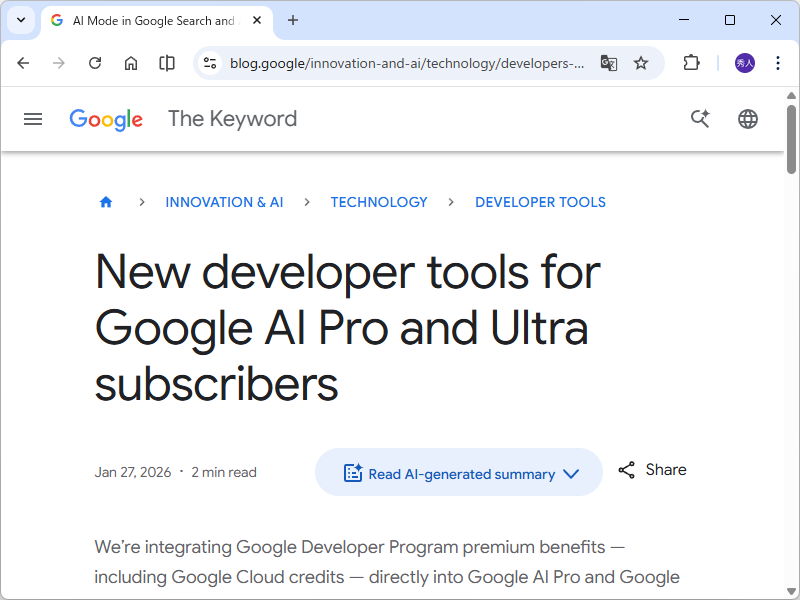Click the Share button
Screen dimensions: 800x600
click(x=652, y=470)
